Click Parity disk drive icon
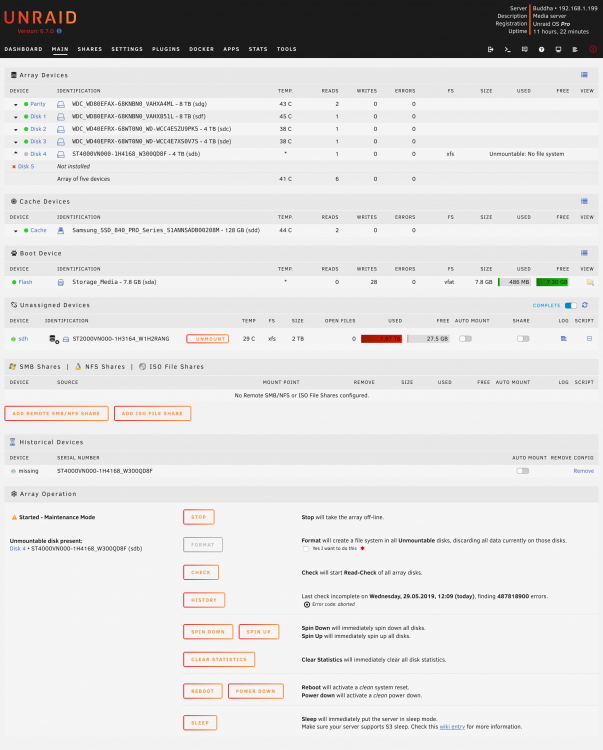The image size is (603, 750). [x=61, y=104]
